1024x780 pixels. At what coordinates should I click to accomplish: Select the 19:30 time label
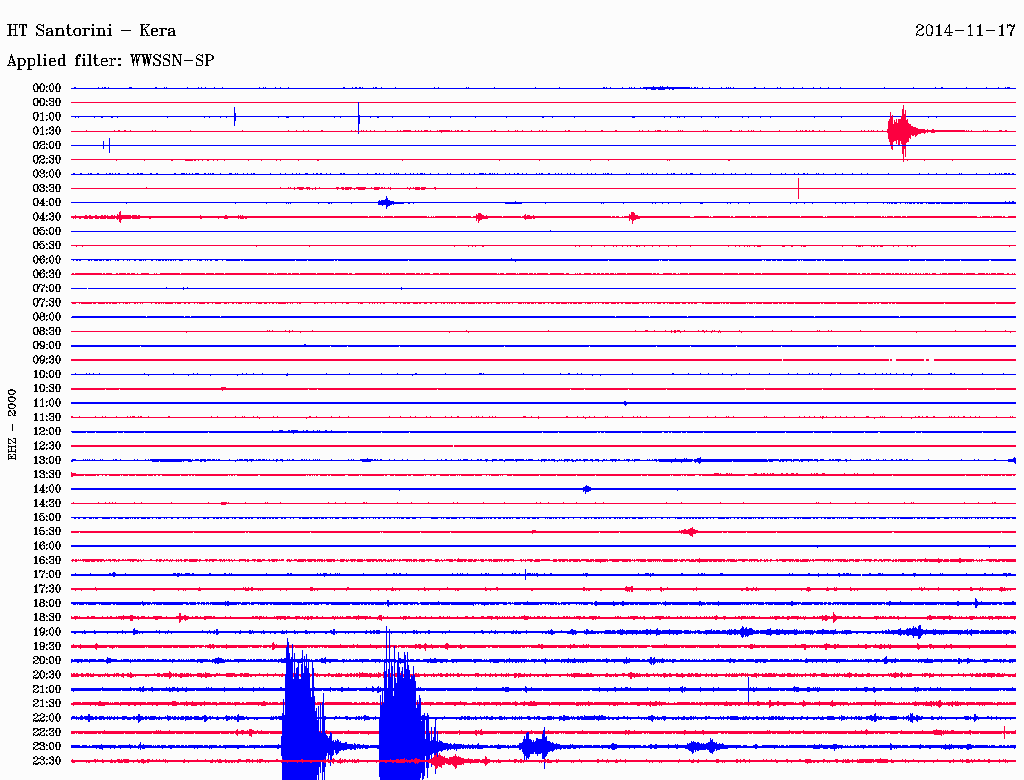point(47,646)
